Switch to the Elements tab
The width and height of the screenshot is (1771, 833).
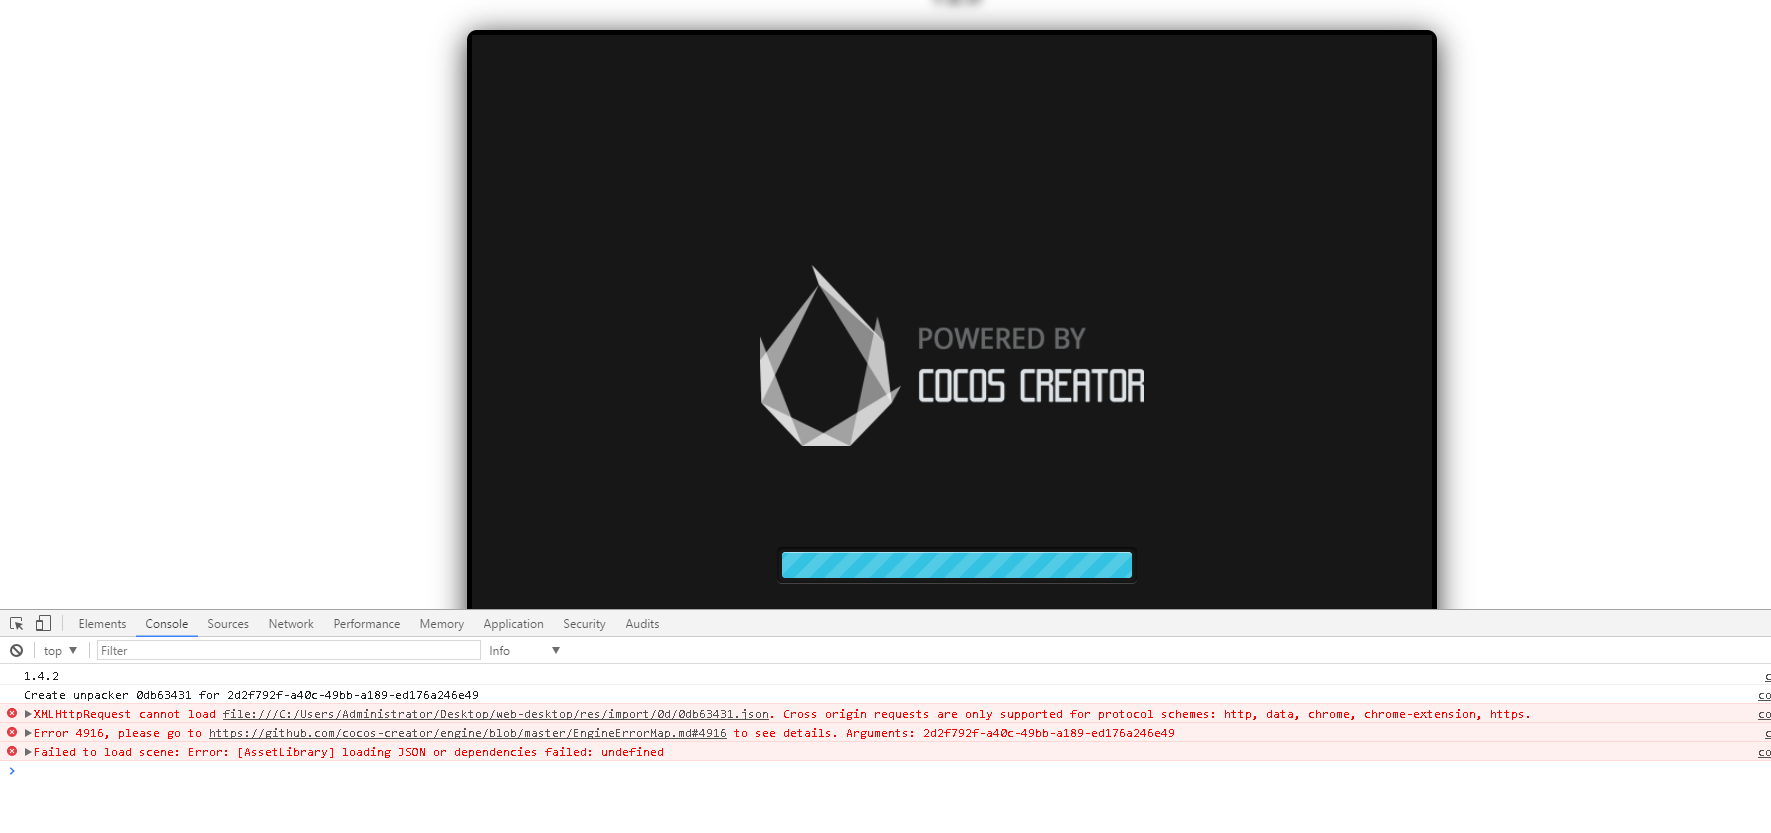pos(102,623)
